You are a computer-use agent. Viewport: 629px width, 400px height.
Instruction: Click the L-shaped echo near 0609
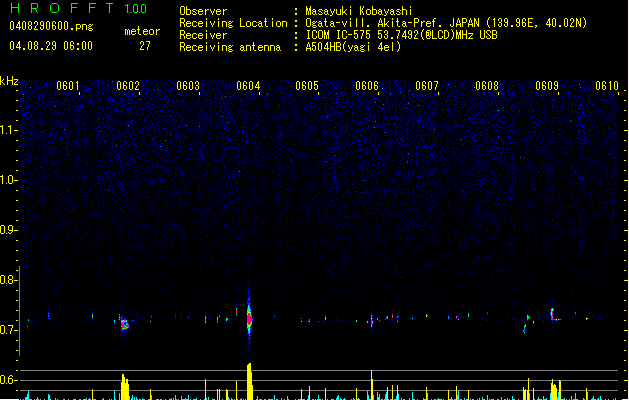tap(554, 315)
